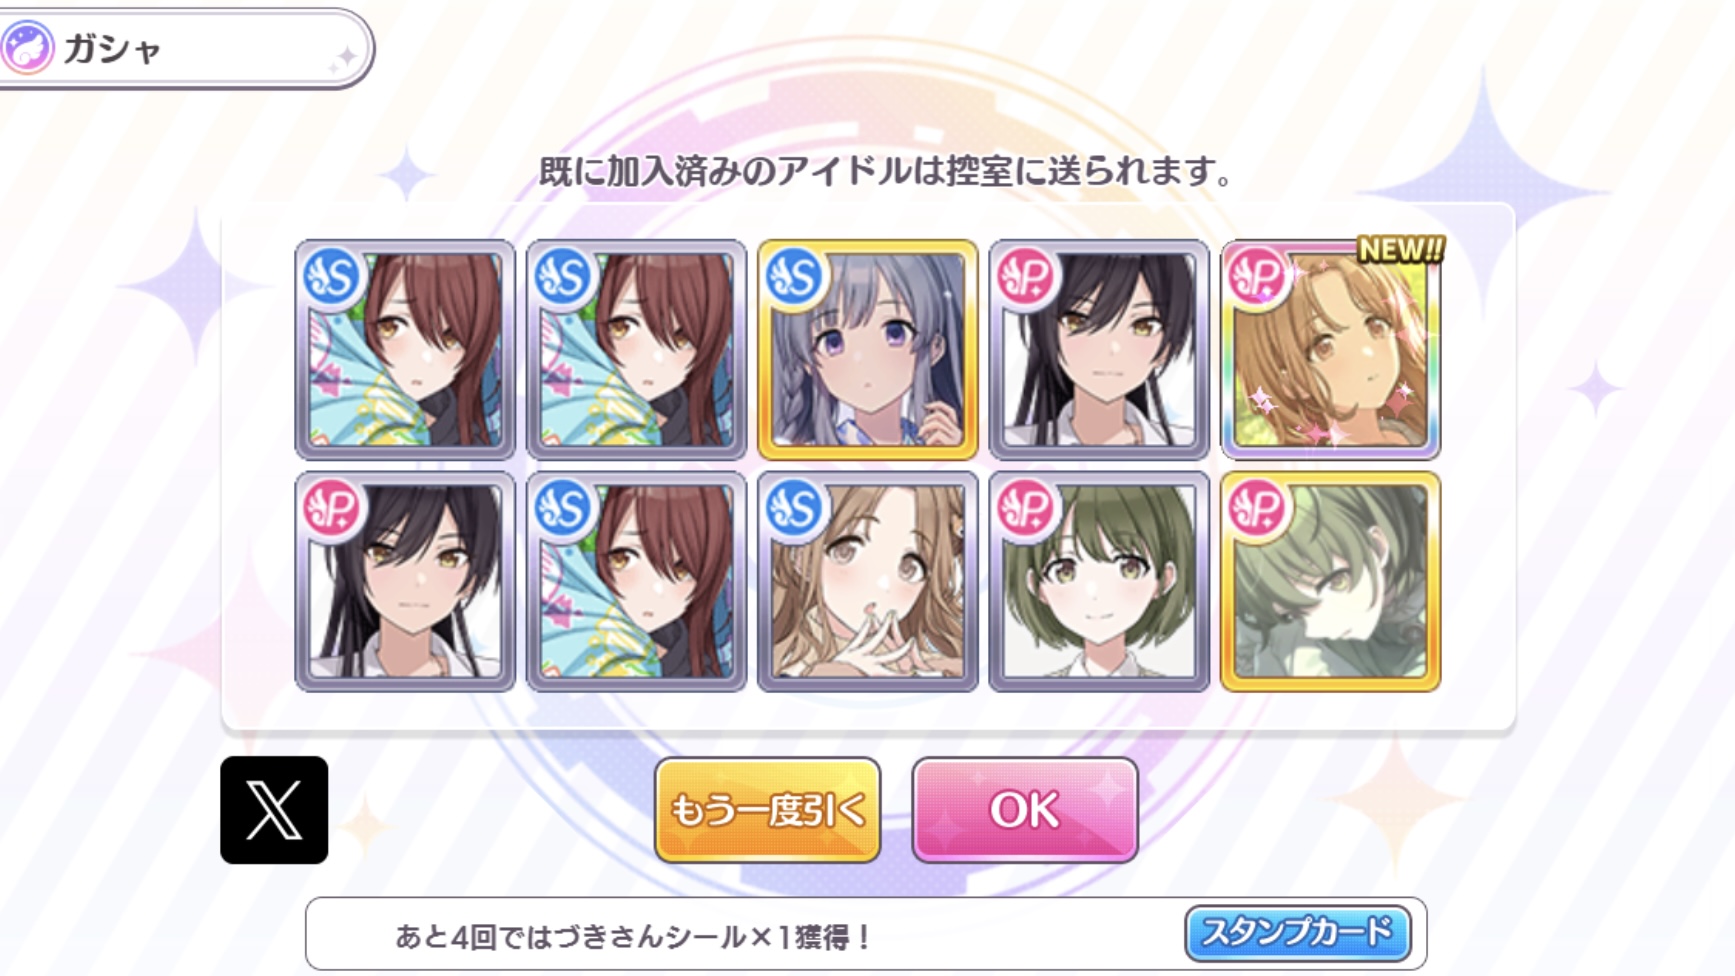Tap the NEW!! label on the top-right card
The width and height of the screenshot is (1735, 976).
[1400, 250]
